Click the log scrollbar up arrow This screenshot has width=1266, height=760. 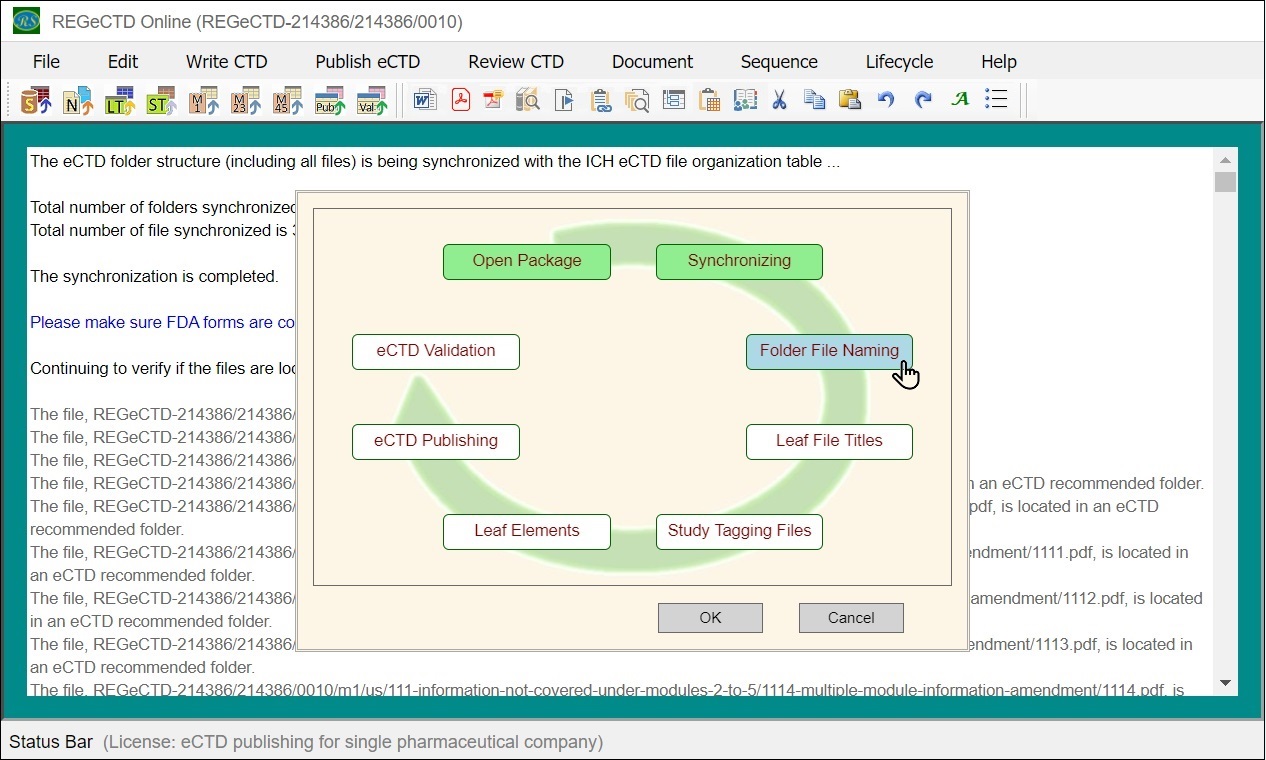tap(1225, 160)
